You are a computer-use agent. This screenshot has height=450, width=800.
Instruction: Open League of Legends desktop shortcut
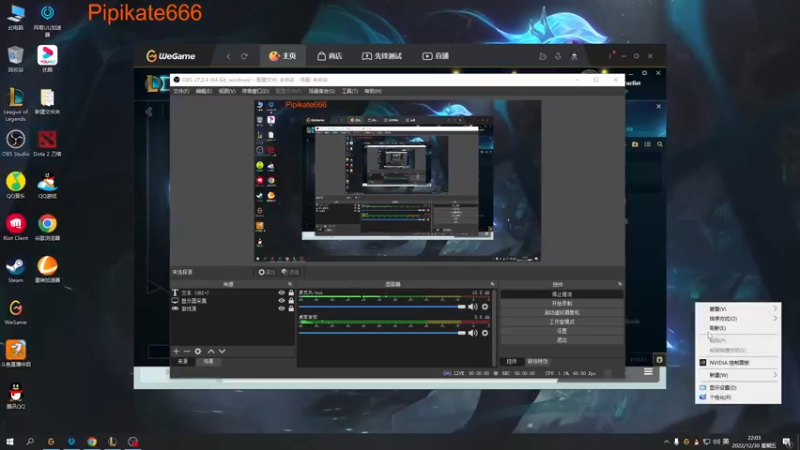point(15,104)
